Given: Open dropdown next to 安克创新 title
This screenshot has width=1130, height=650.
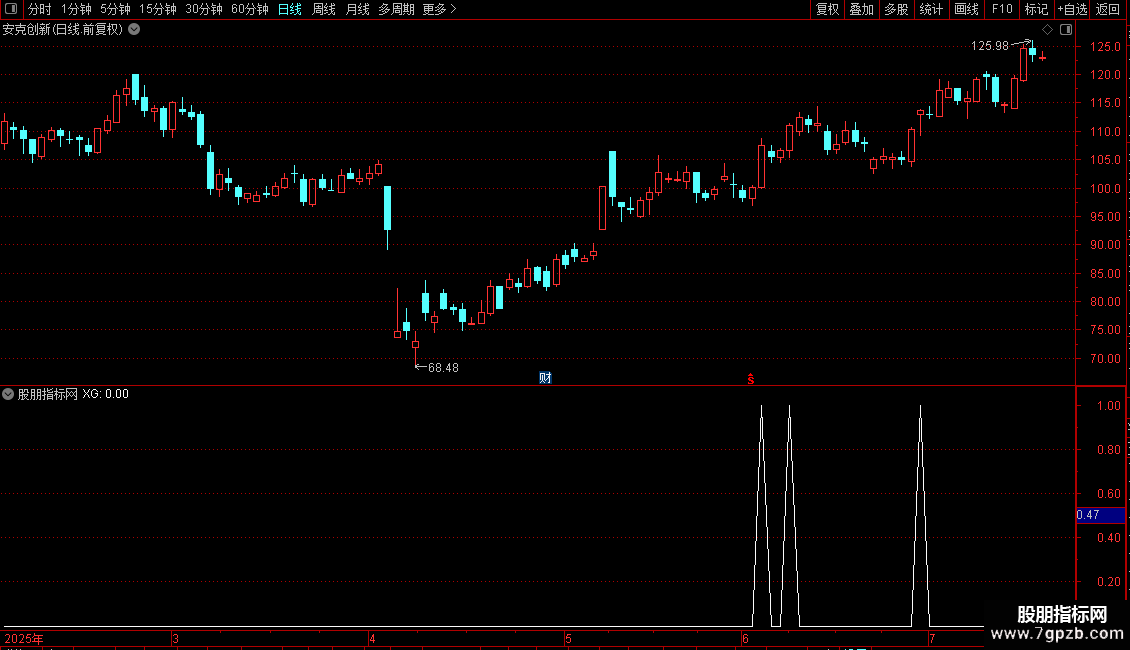Looking at the screenshot, I should [x=134, y=30].
